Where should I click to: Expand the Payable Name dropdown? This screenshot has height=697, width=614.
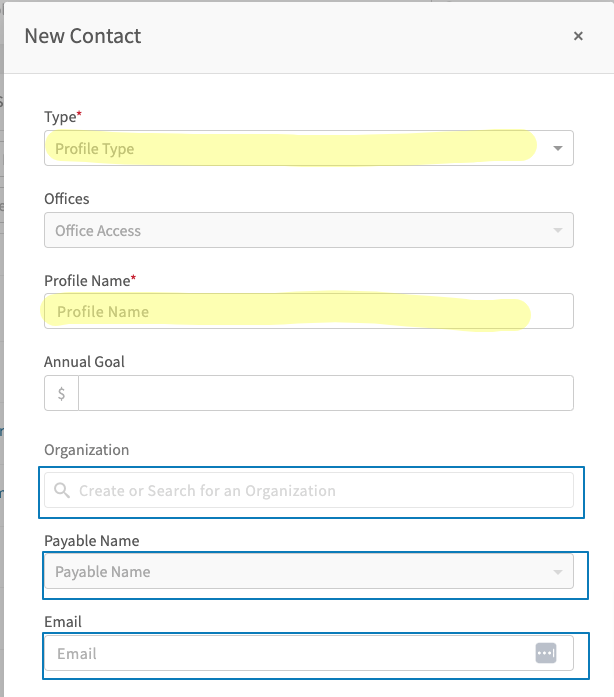click(x=309, y=571)
